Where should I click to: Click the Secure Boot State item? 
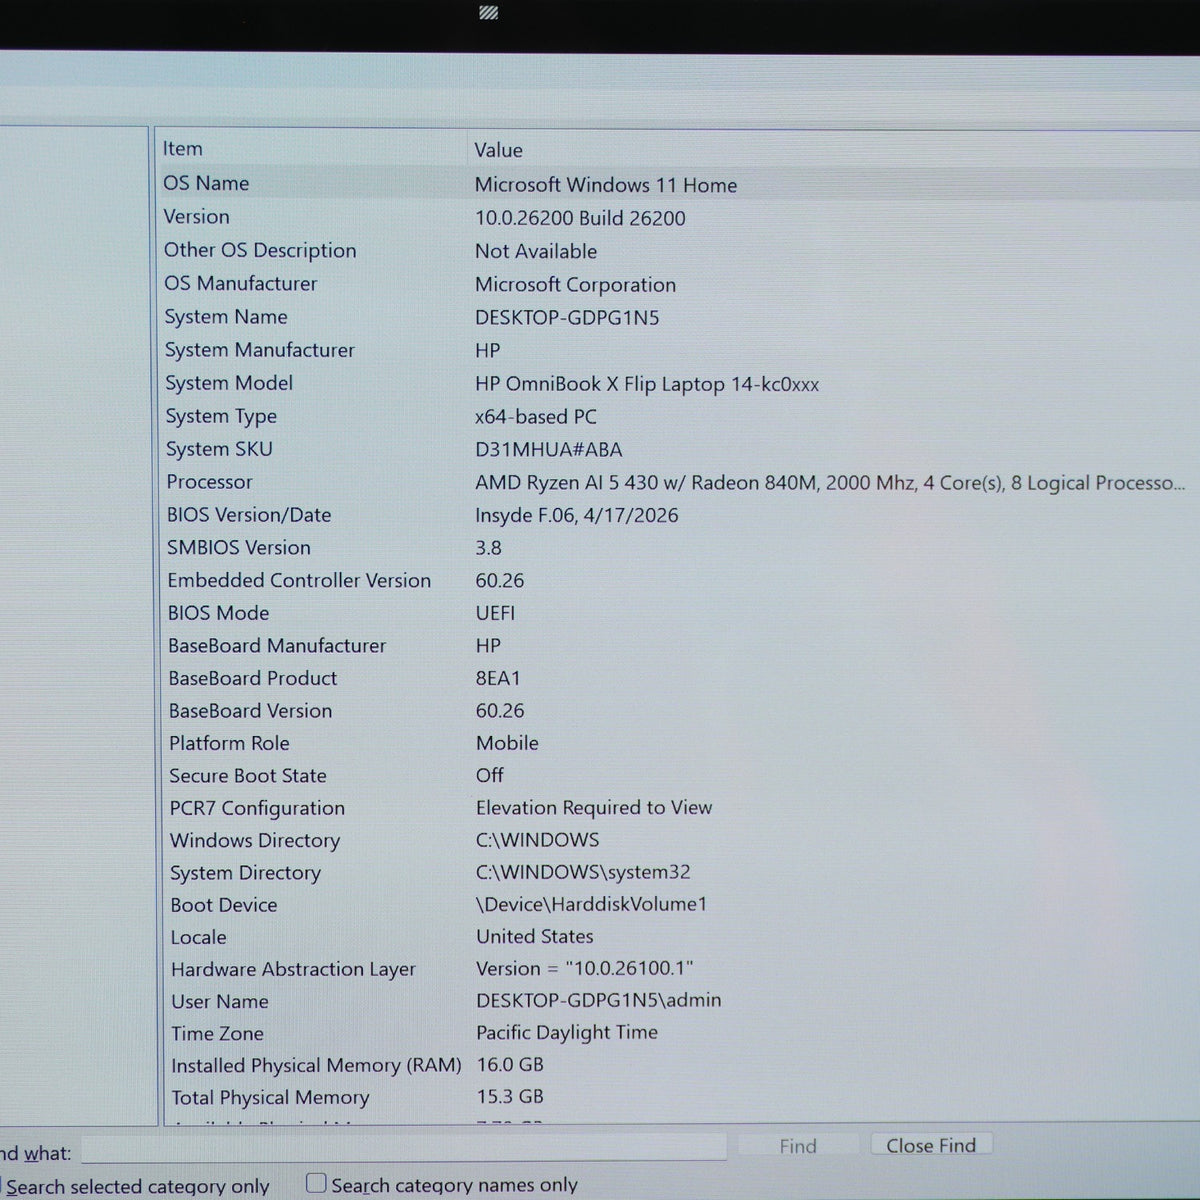[x=248, y=776]
